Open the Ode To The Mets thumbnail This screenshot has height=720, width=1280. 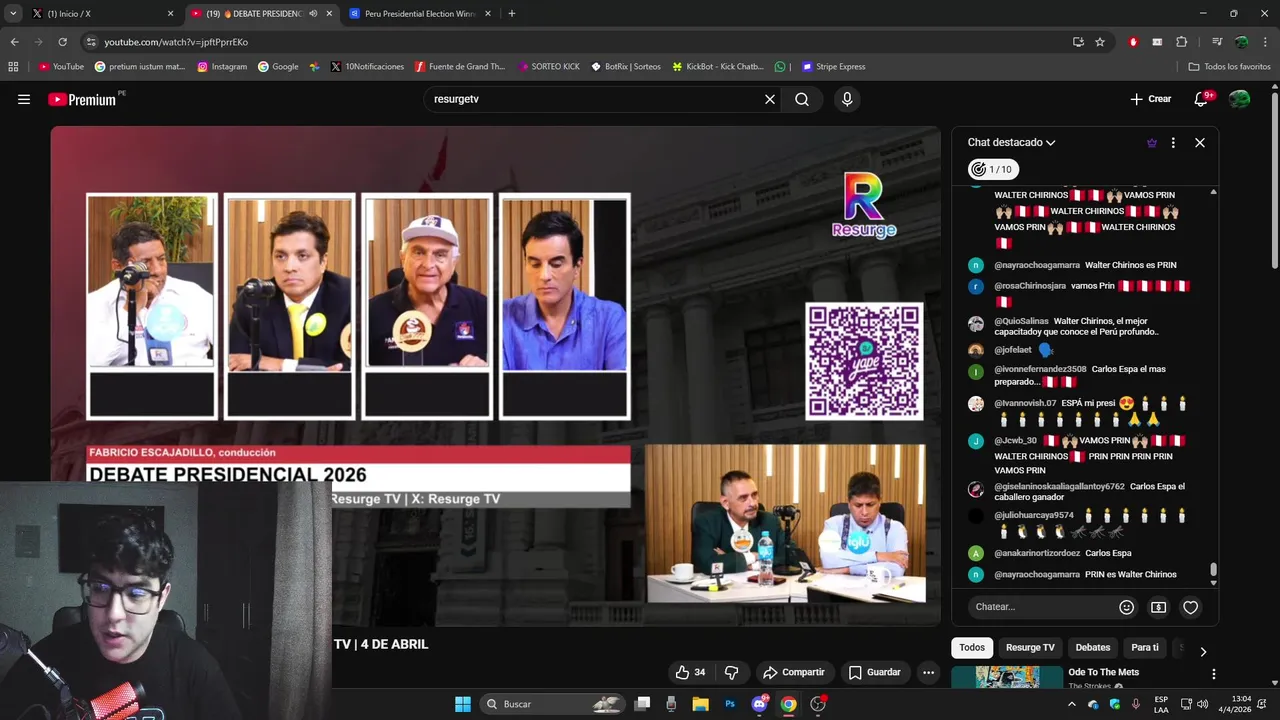[x=1007, y=678]
